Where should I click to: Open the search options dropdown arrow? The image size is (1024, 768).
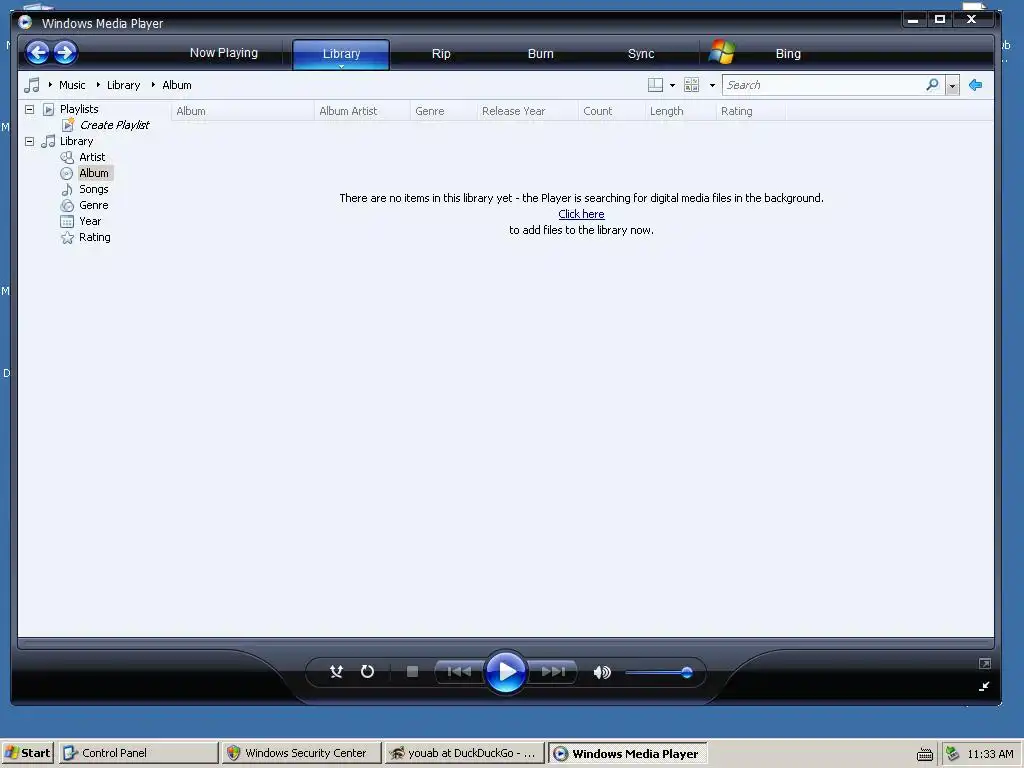tap(953, 86)
